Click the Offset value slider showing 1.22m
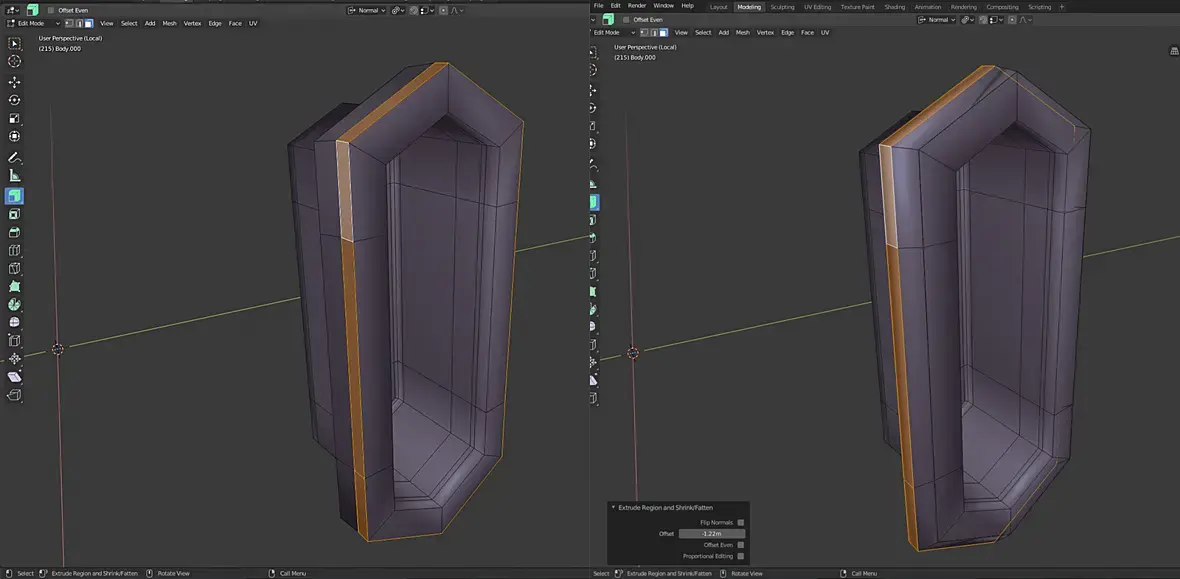 pyautogui.click(x=711, y=534)
